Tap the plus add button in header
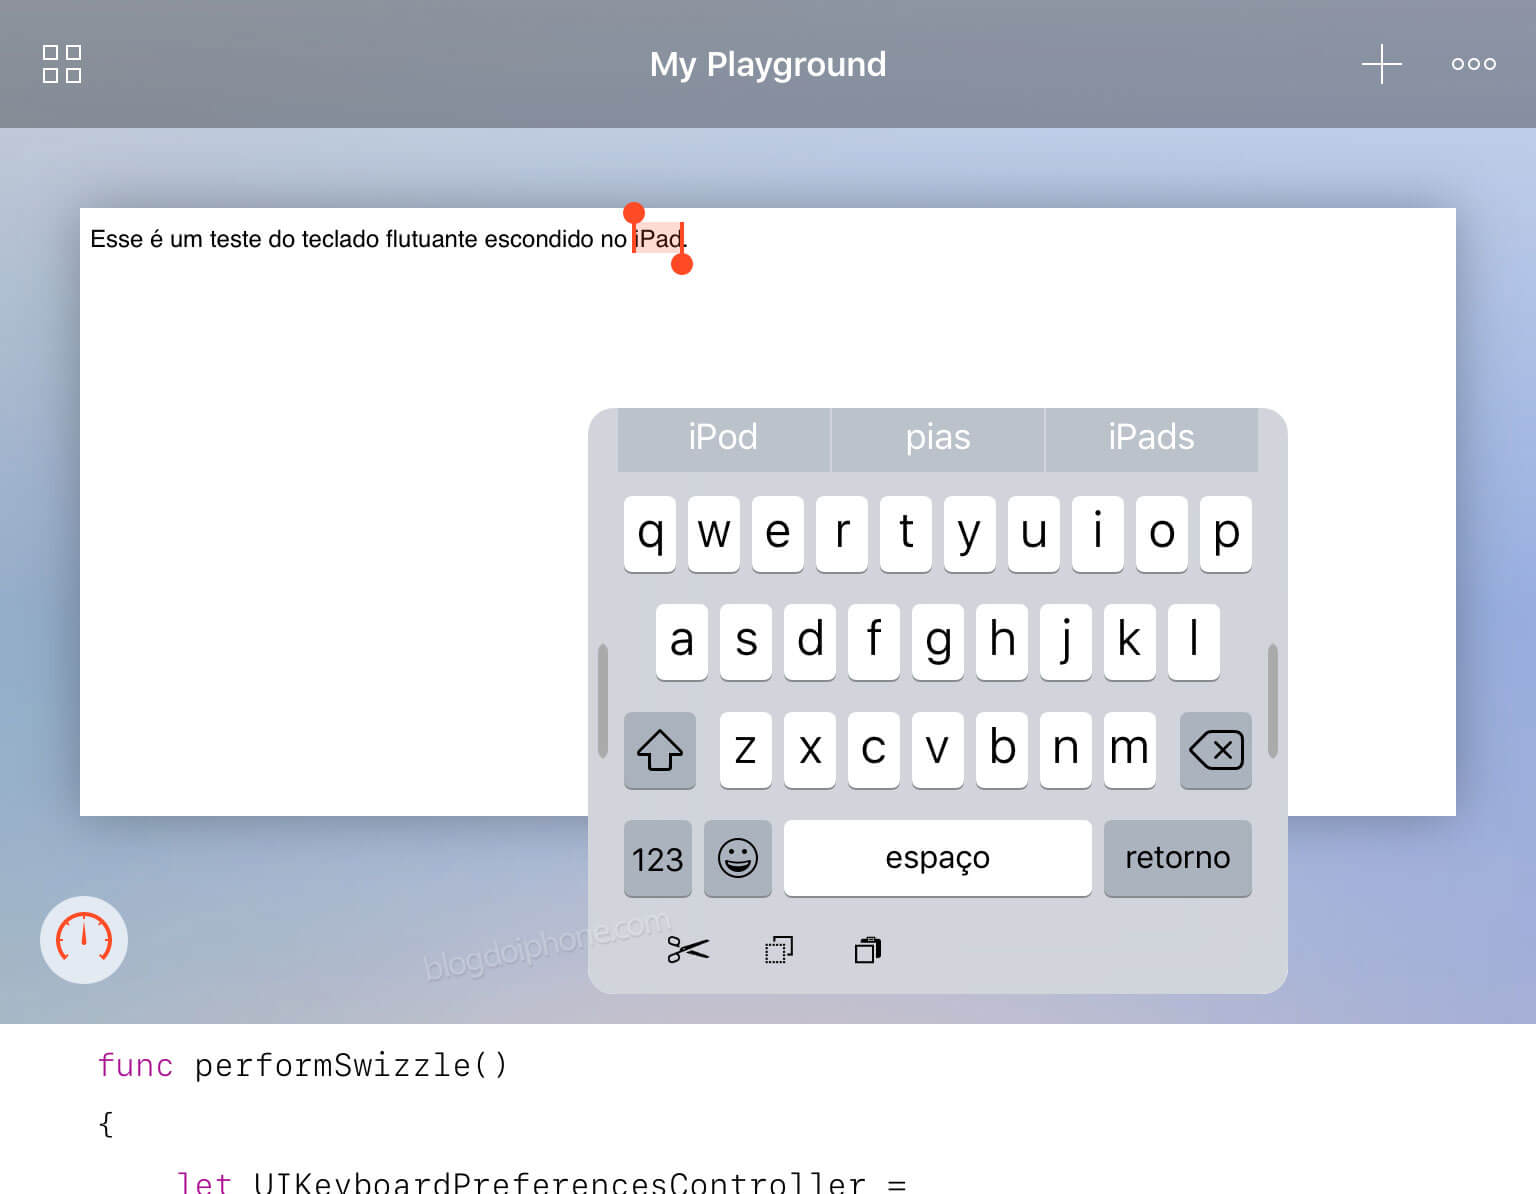The image size is (1536, 1194). click(x=1382, y=64)
